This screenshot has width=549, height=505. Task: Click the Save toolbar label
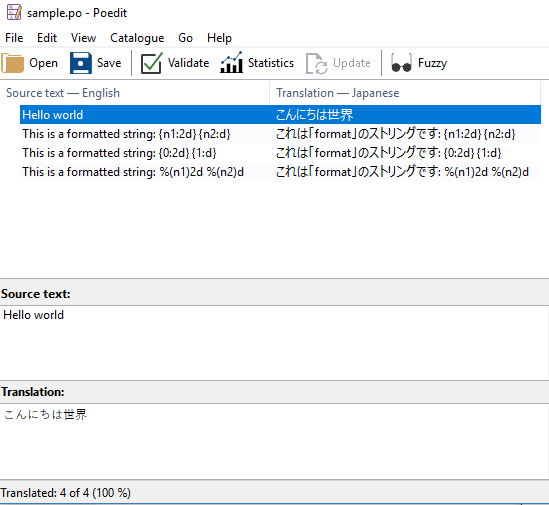point(109,63)
